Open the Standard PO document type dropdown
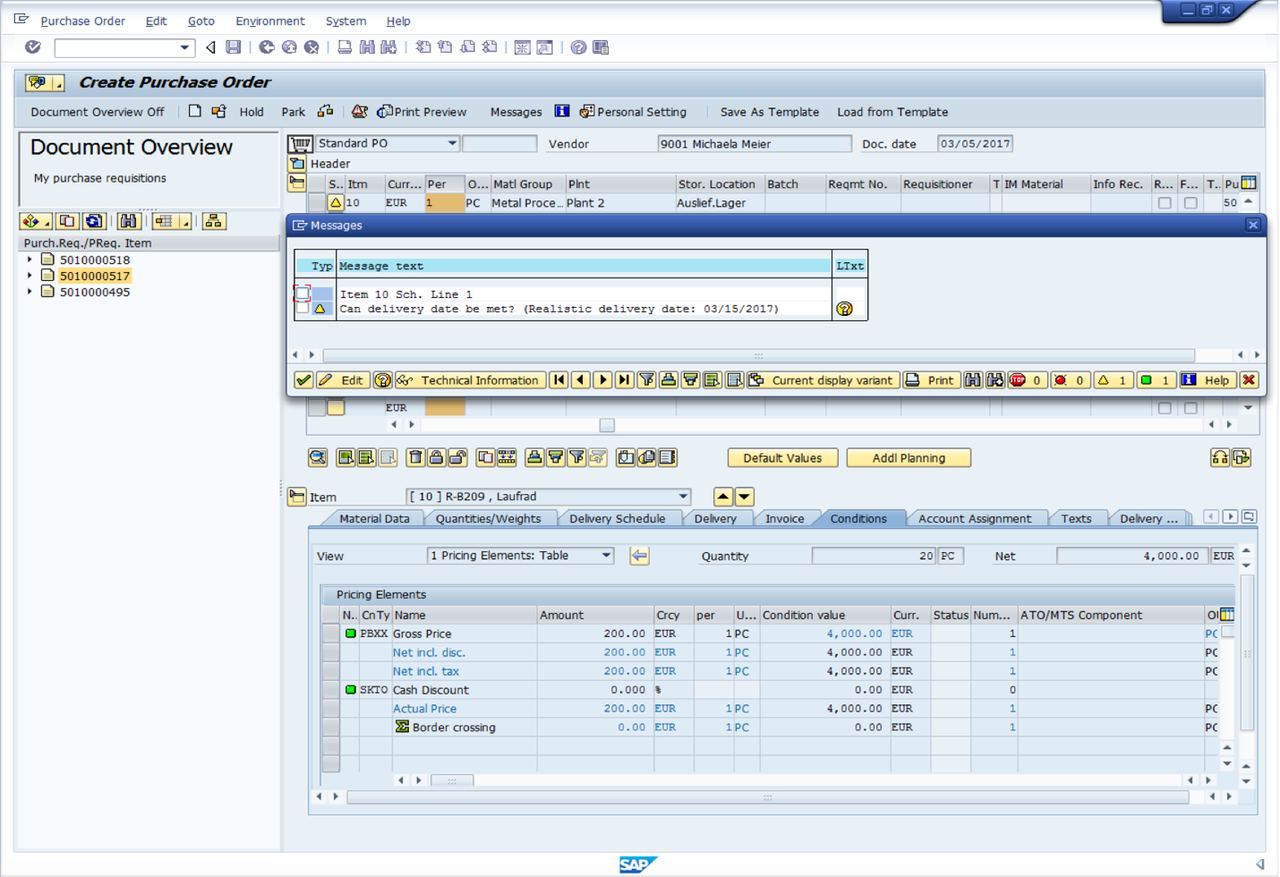This screenshot has height=877, width=1280. pos(452,144)
